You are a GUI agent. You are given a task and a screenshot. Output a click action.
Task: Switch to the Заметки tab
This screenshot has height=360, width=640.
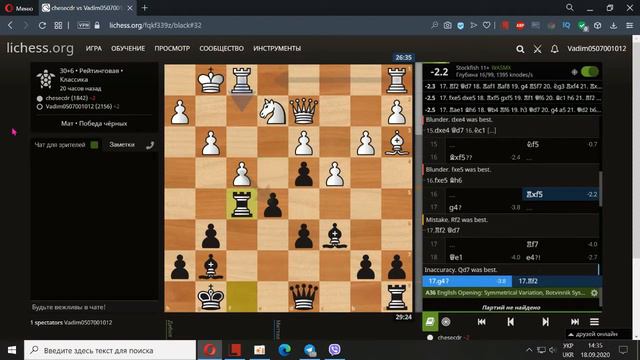122,144
